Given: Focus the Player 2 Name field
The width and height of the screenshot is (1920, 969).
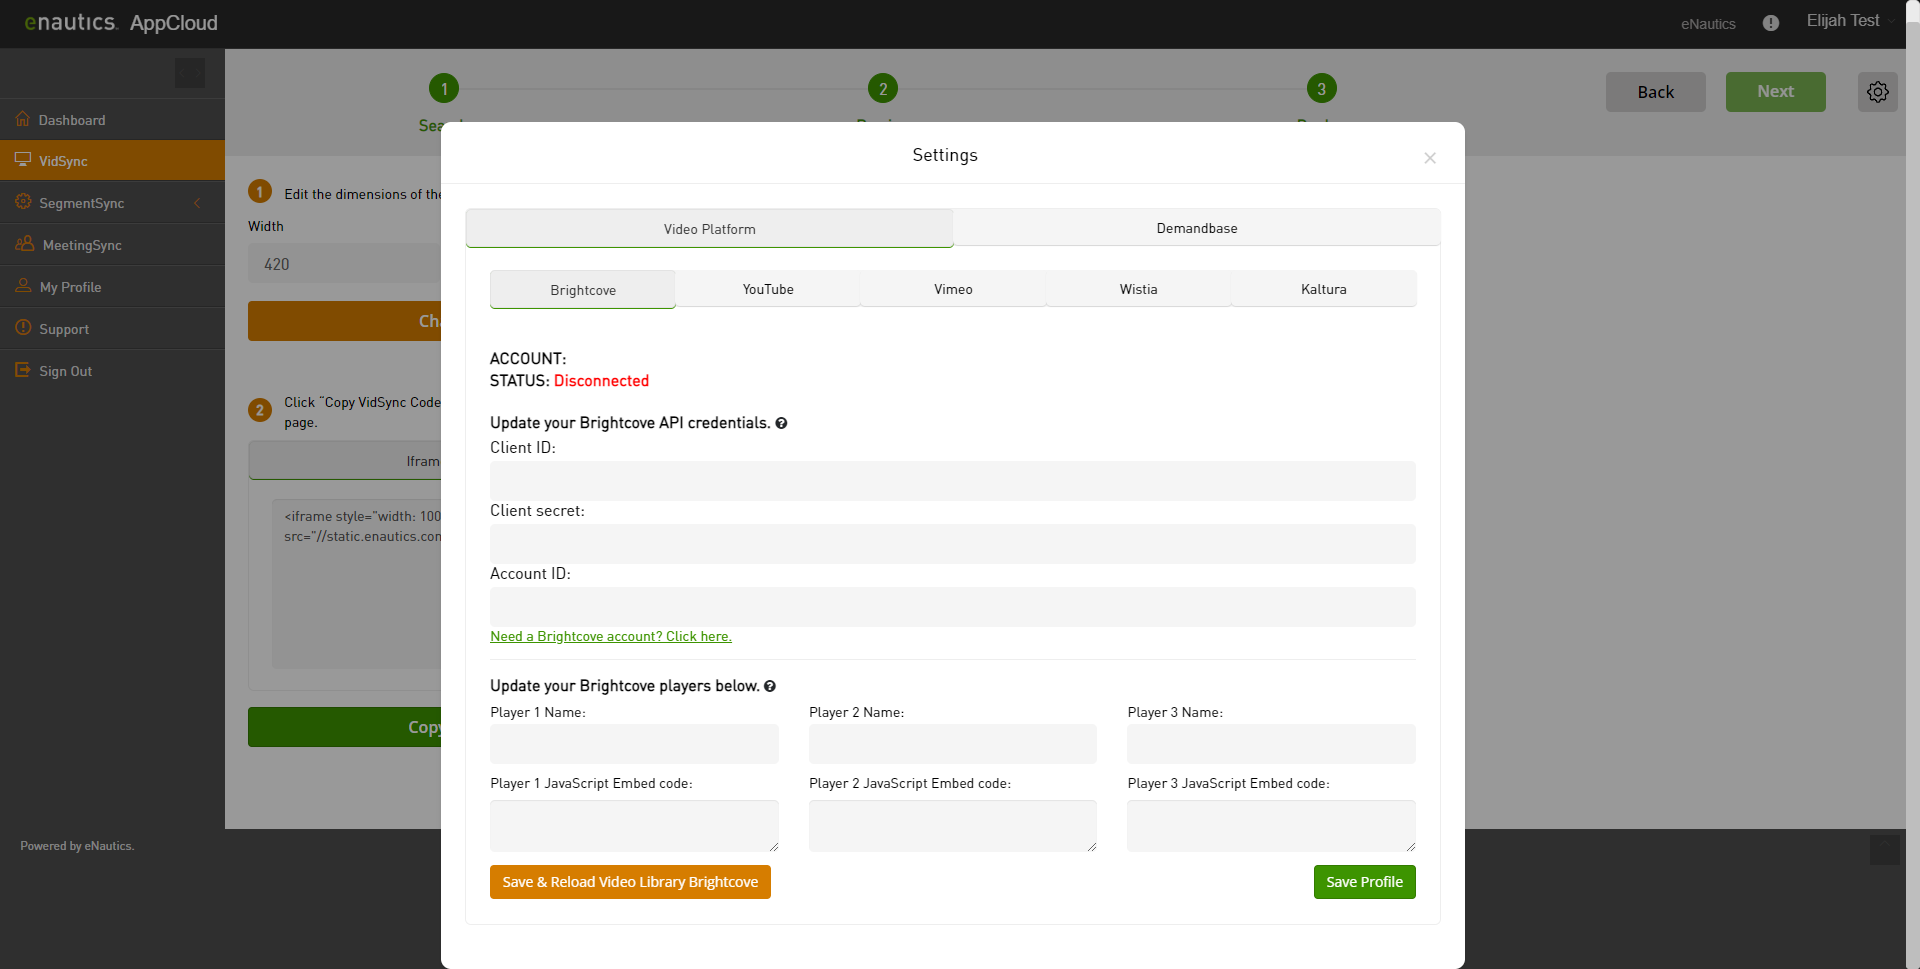Looking at the screenshot, I should pyautogui.click(x=953, y=744).
